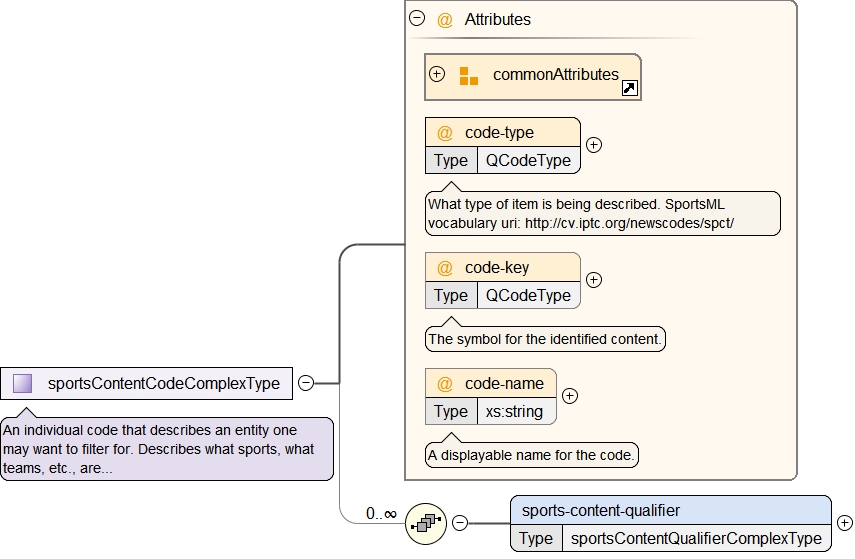Collapse the sequence compositor branch

tap(460, 523)
